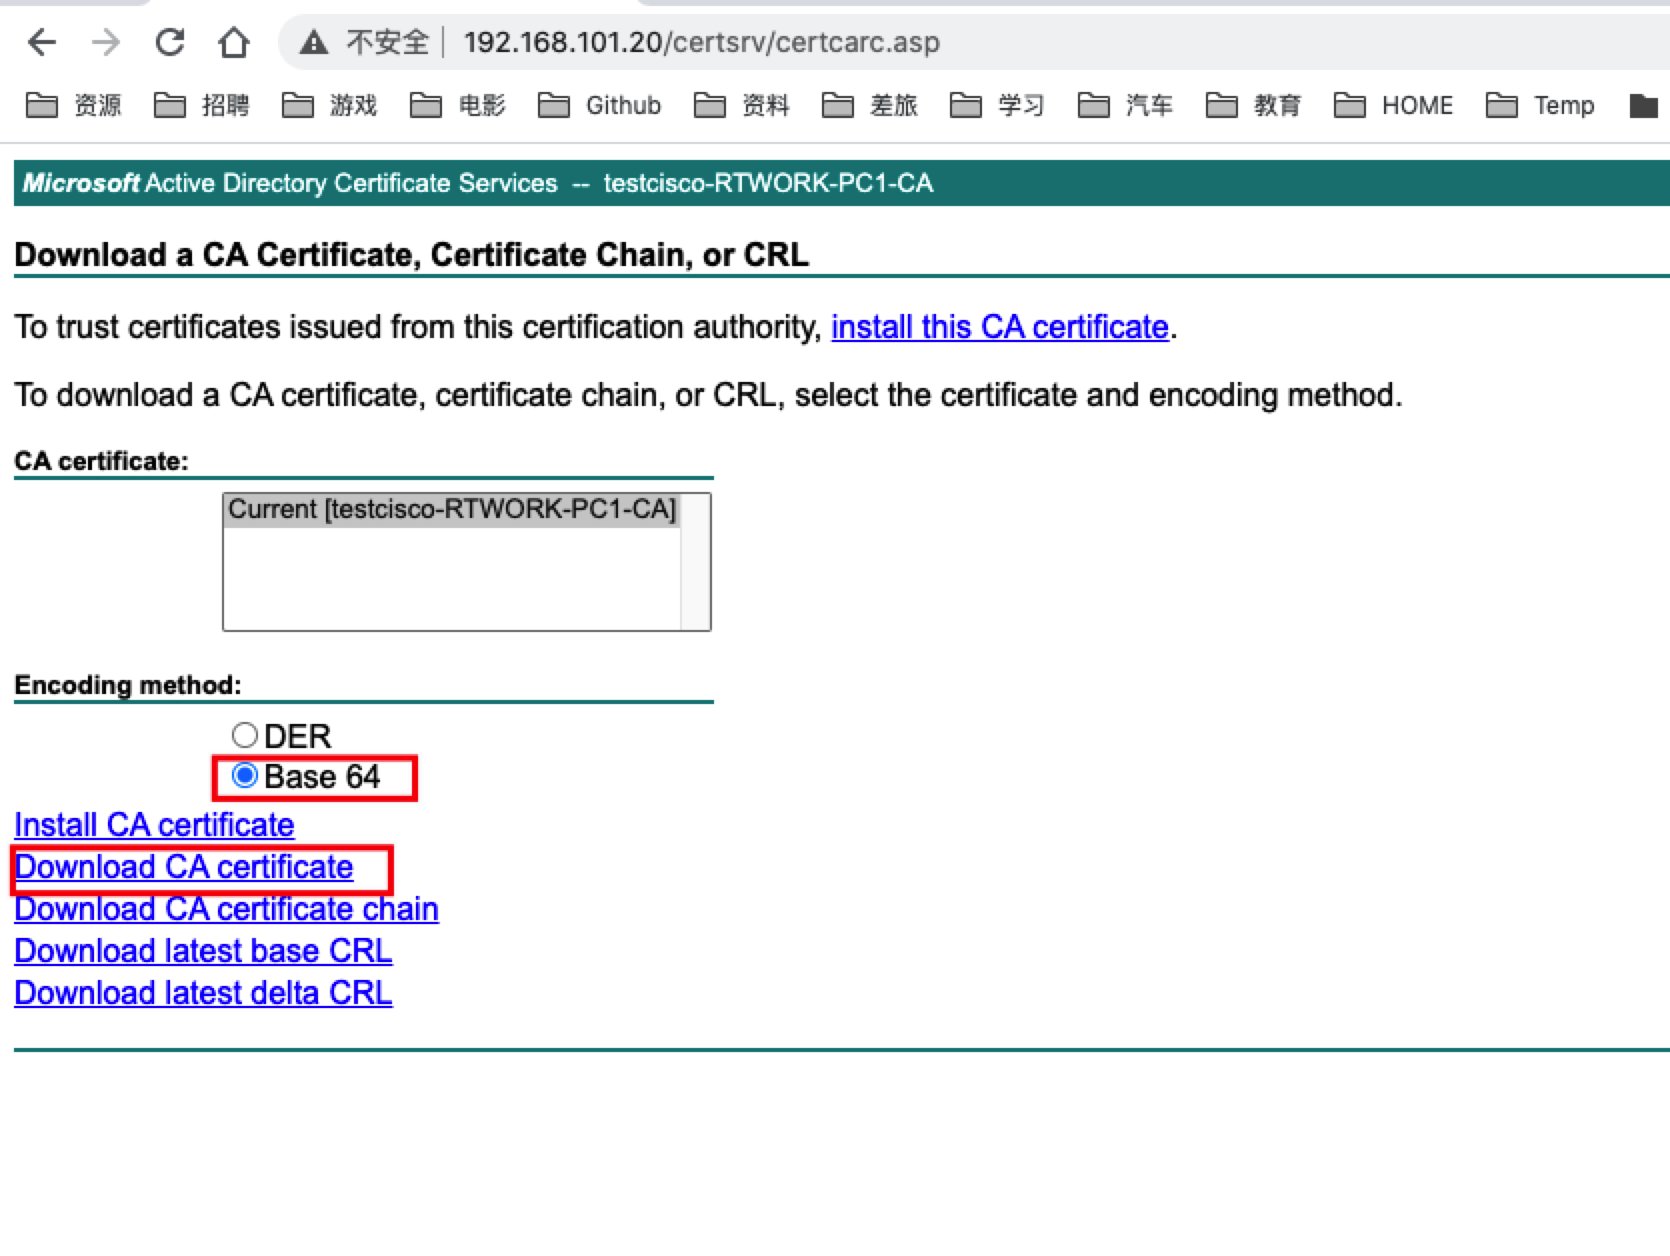Click the browser forward arrow
The height and width of the screenshot is (1256, 1670).
(x=105, y=42)
